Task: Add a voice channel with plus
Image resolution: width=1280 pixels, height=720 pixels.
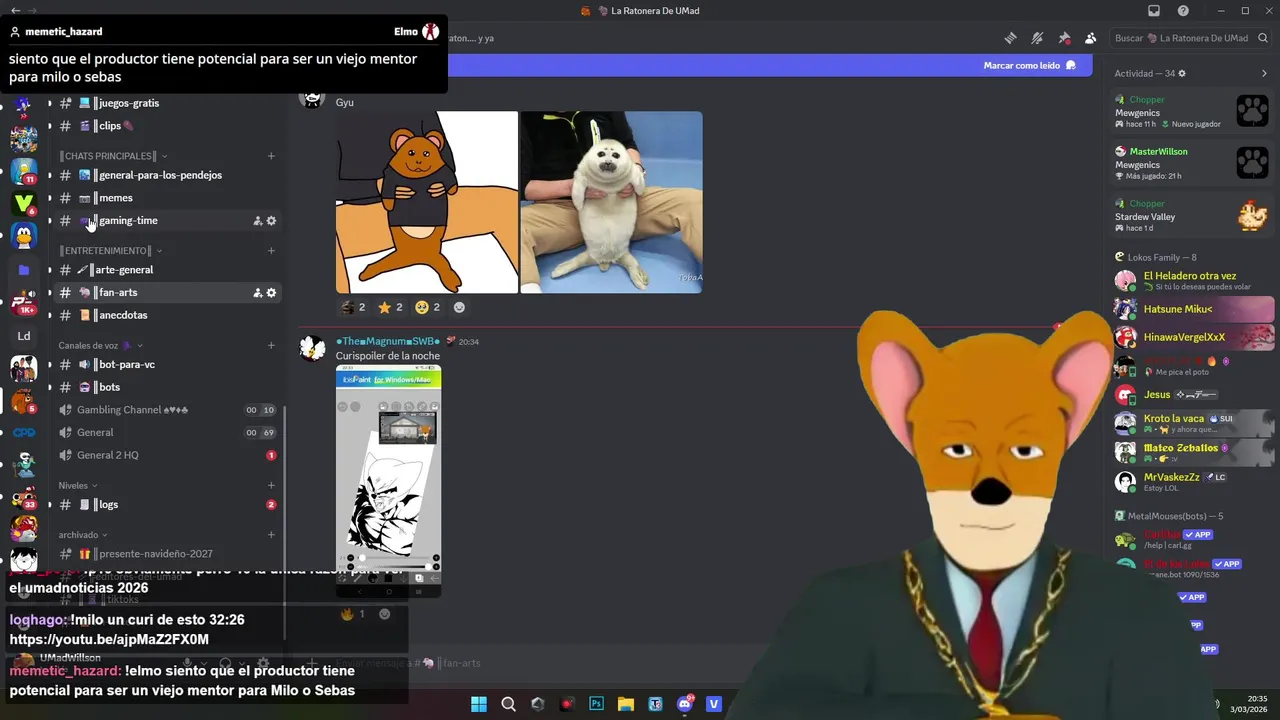Action: coord(271,345)
